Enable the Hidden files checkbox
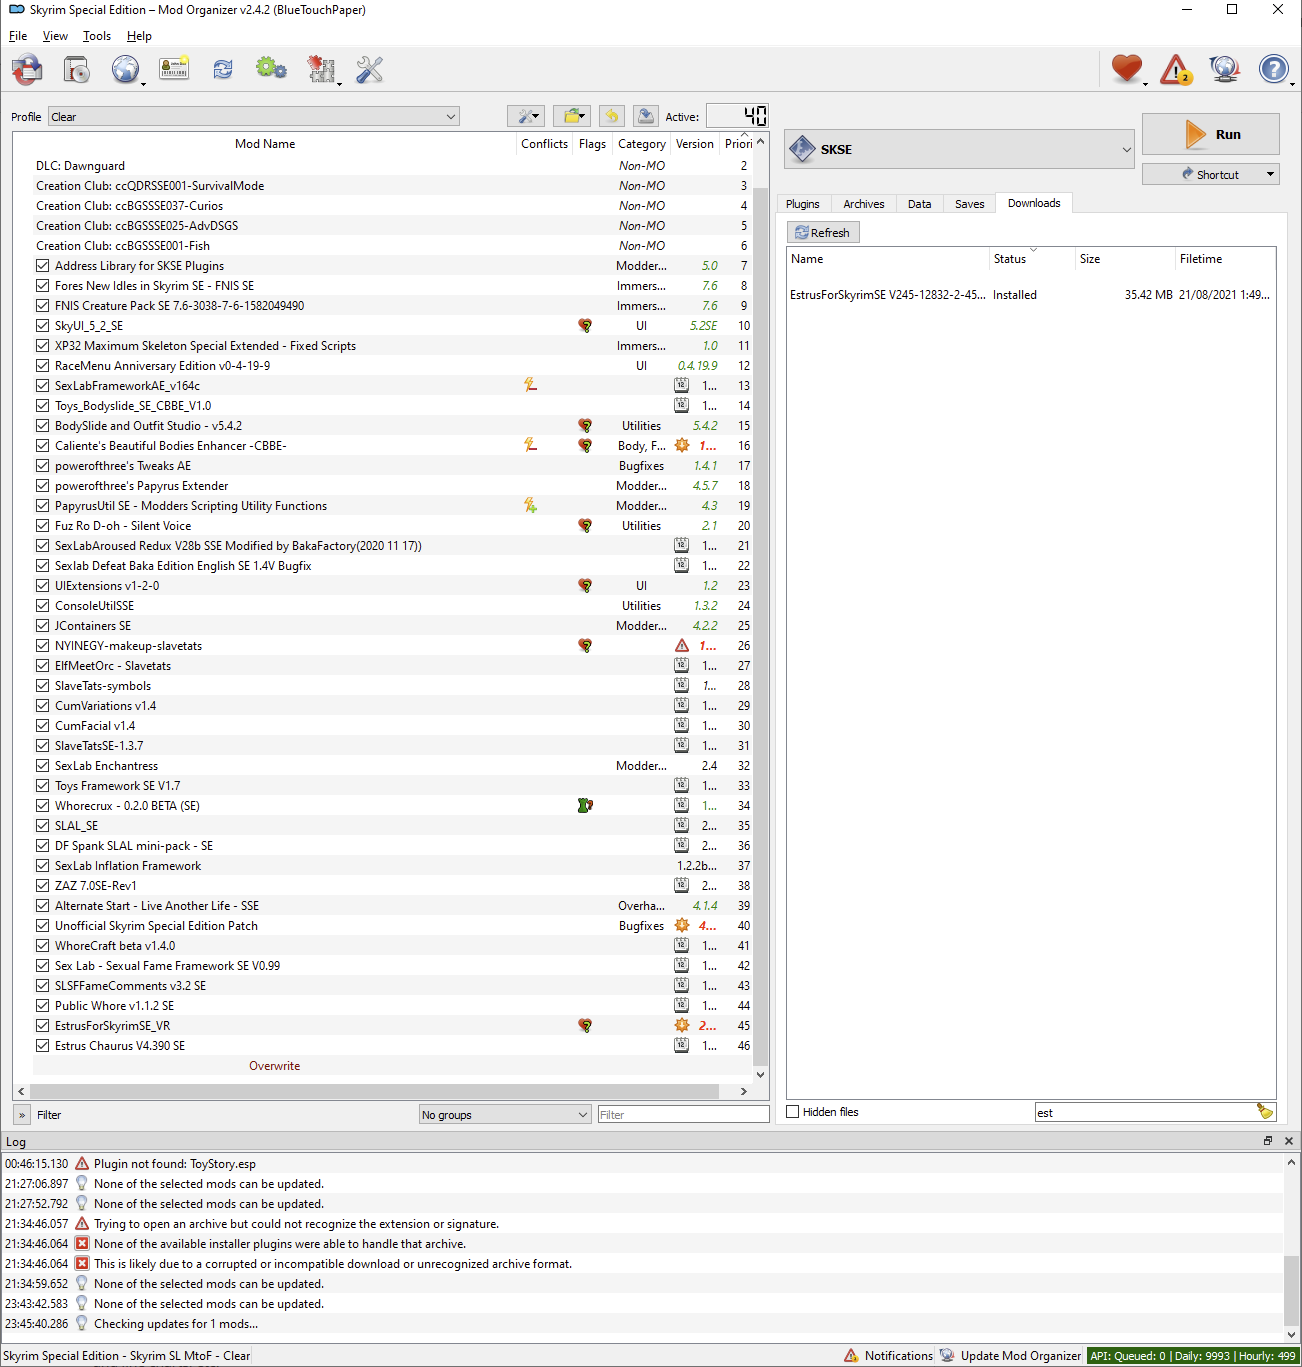Image resolution: width=1302 pixels, height=1367 pixels. pos(793,1112)
